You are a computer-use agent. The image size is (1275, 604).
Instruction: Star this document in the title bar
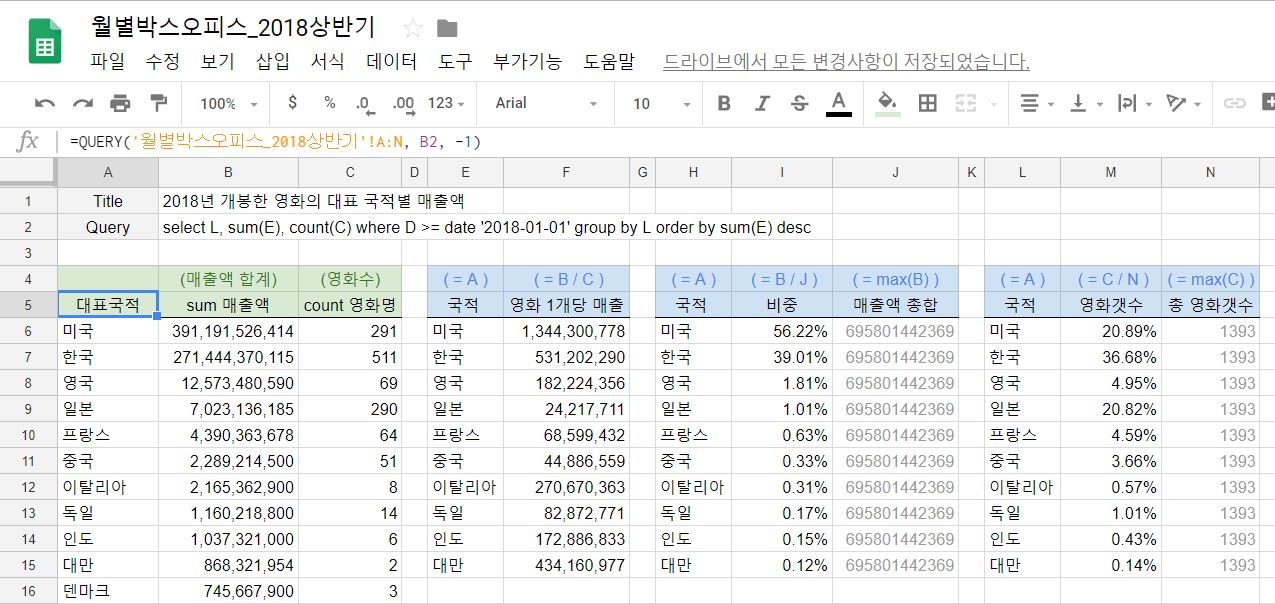point(412,28)
